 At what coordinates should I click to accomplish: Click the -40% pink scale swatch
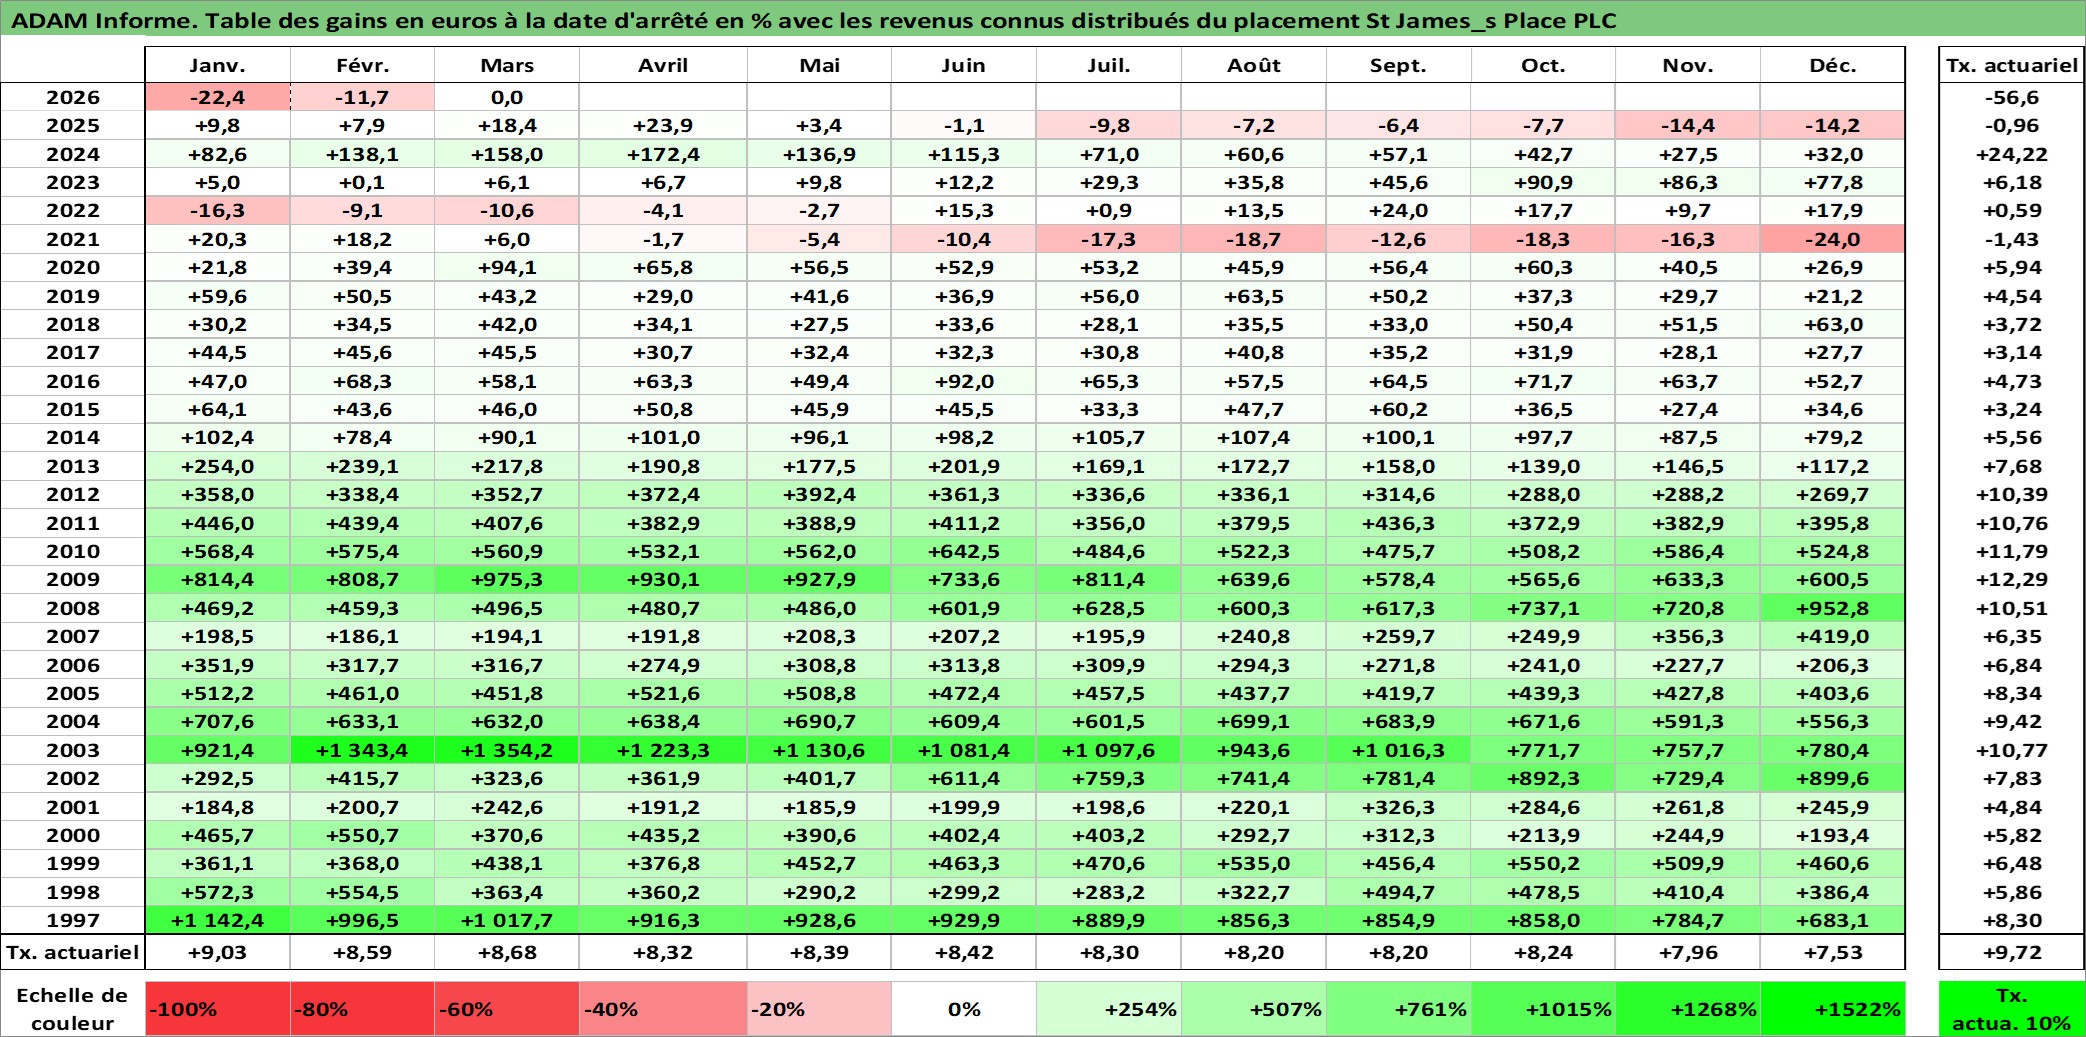pyautogui.click(x=663, y=1009)
